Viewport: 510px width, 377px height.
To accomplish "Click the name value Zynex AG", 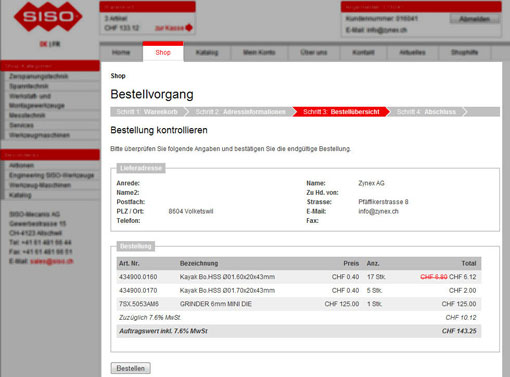I will pos(371,183).
